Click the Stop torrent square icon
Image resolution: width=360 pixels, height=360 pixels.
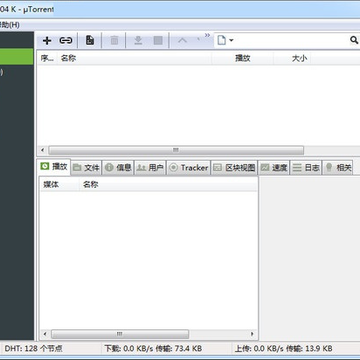158,41
